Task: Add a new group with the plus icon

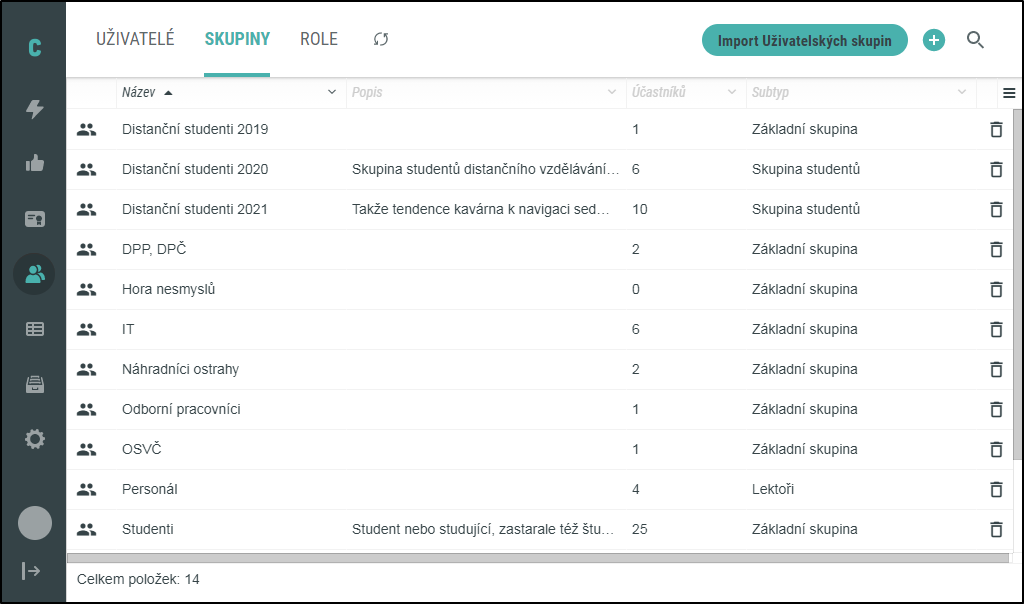Action: [934, 40]
